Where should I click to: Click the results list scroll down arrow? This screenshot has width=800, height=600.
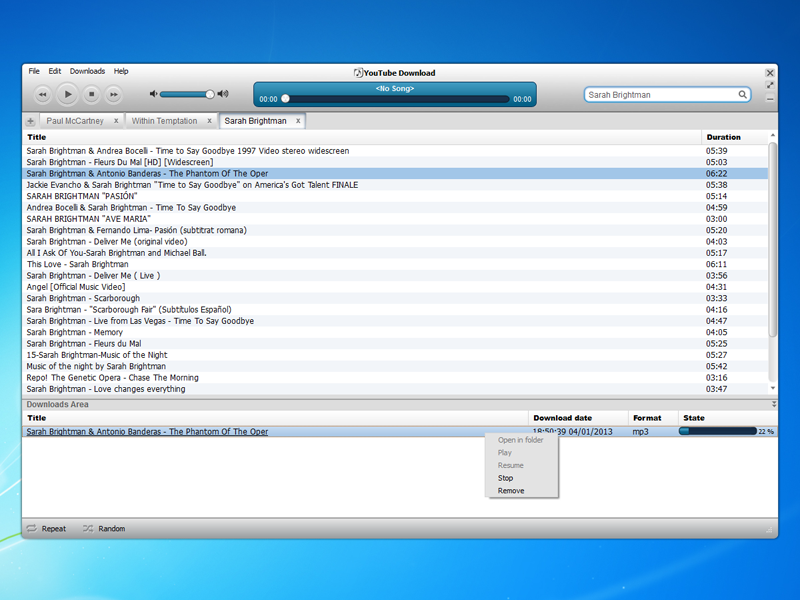pos(773,388)
